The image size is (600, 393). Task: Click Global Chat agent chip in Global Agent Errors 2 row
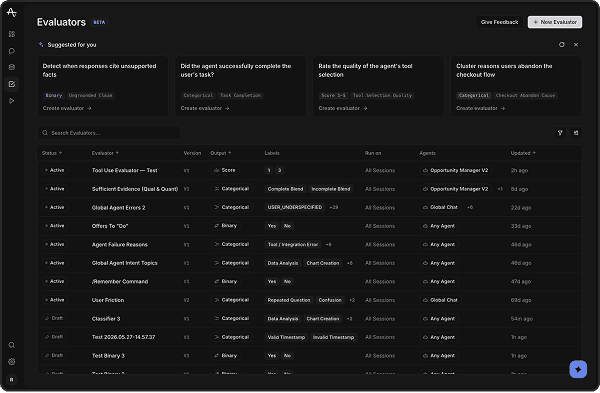tap(440, 207)
